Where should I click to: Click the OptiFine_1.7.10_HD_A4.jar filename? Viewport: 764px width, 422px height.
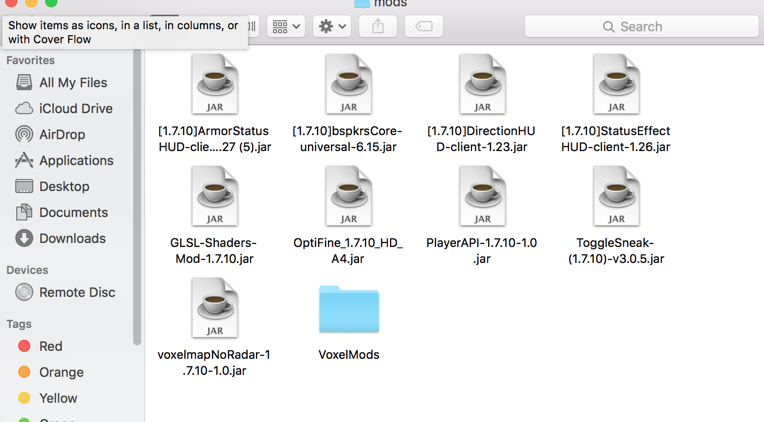coord(348,250)
